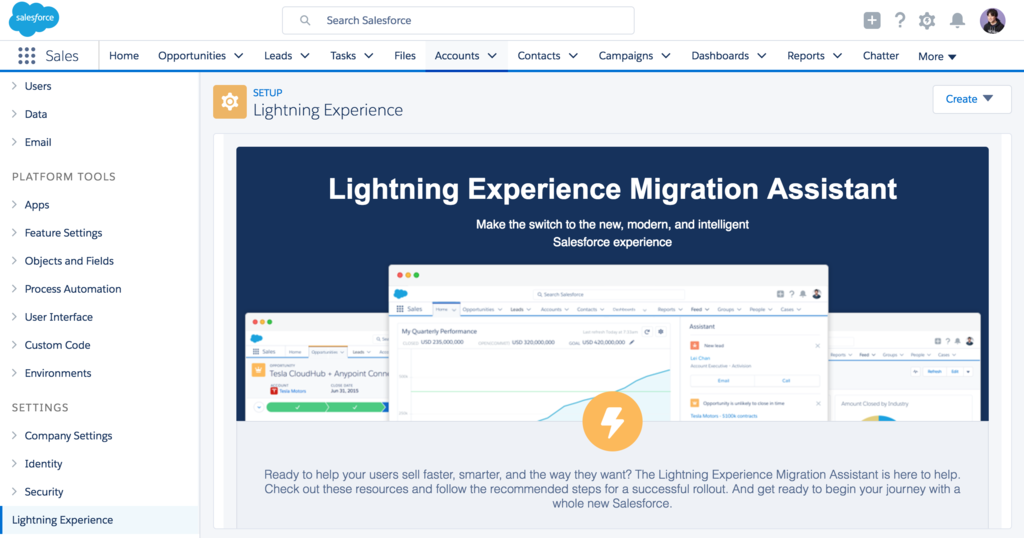Viewport: 1024px width, 538px height.
Task: Open the Accounts tab
Action: click(x=457, y=55)
